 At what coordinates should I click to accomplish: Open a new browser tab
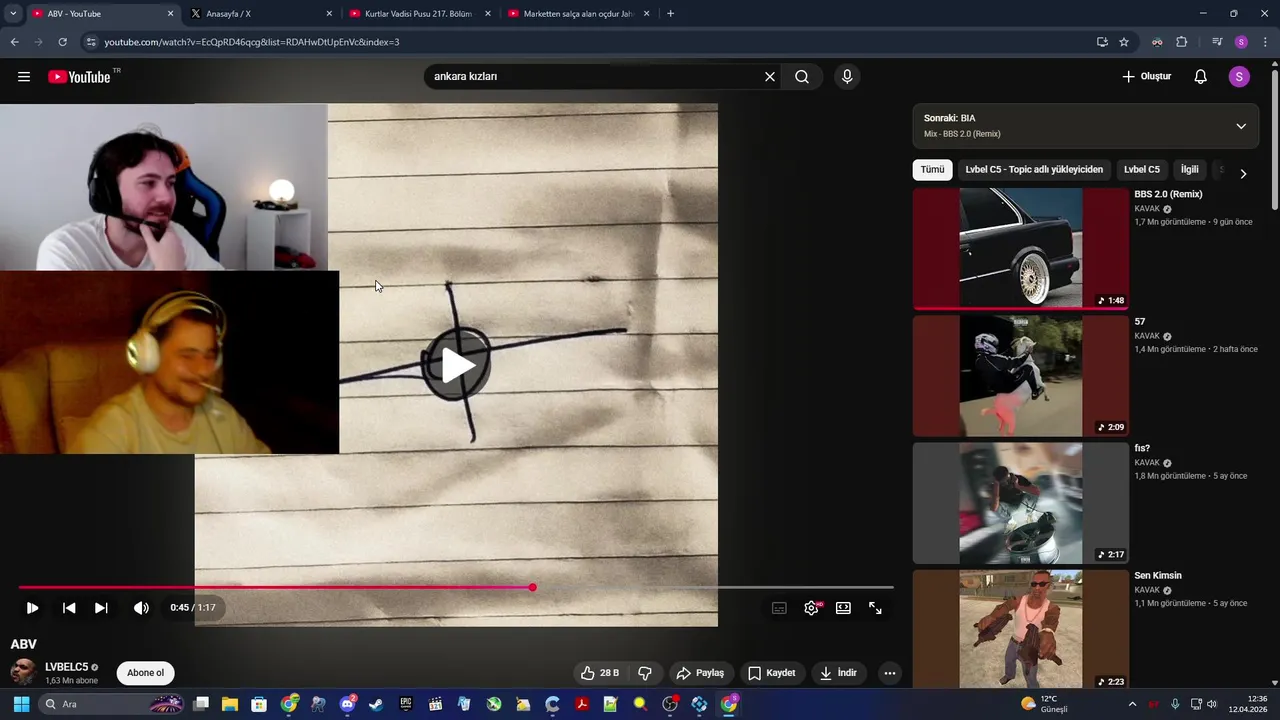point(670,14)
